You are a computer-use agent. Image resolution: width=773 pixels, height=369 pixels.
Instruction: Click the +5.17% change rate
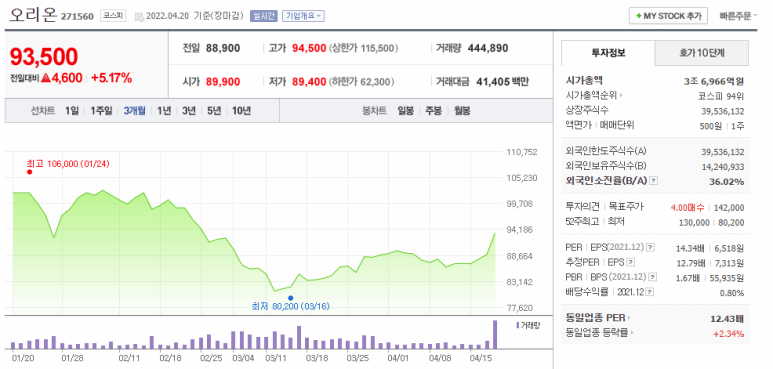click(x=111, y=78)
